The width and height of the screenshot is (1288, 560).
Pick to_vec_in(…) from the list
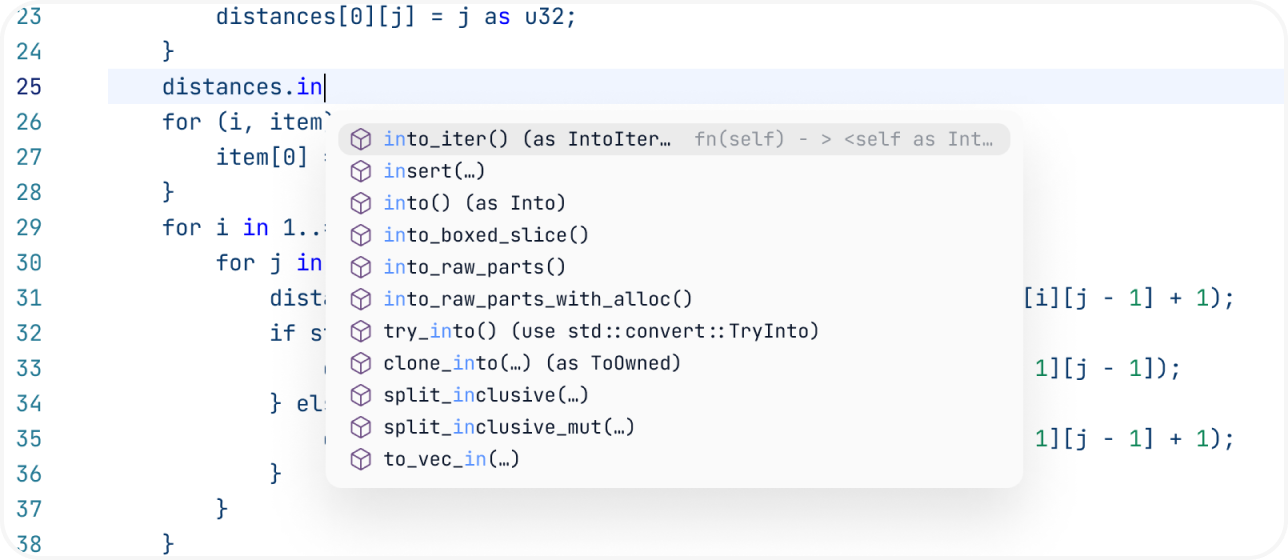pyautogui.click(x=674, y=459)
